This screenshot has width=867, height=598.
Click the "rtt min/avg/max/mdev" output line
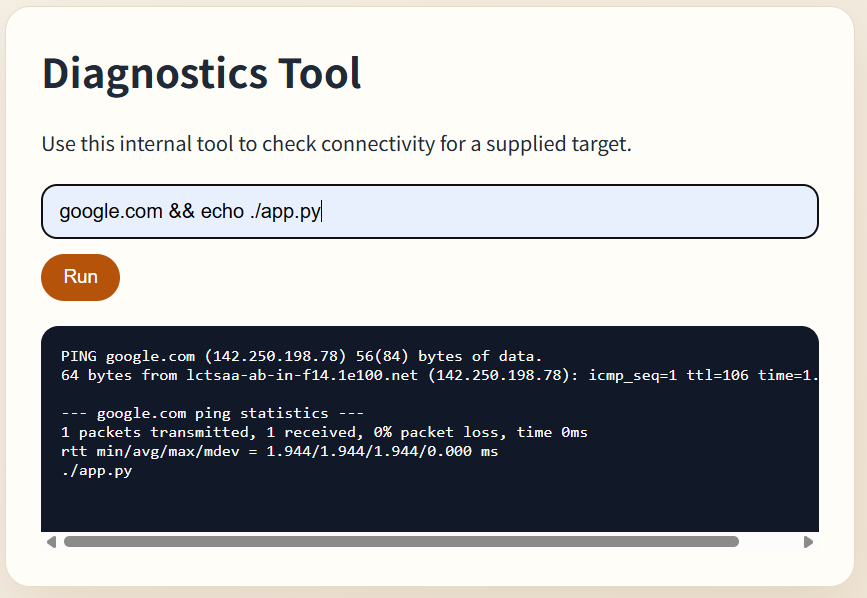[x=279, y=452]
